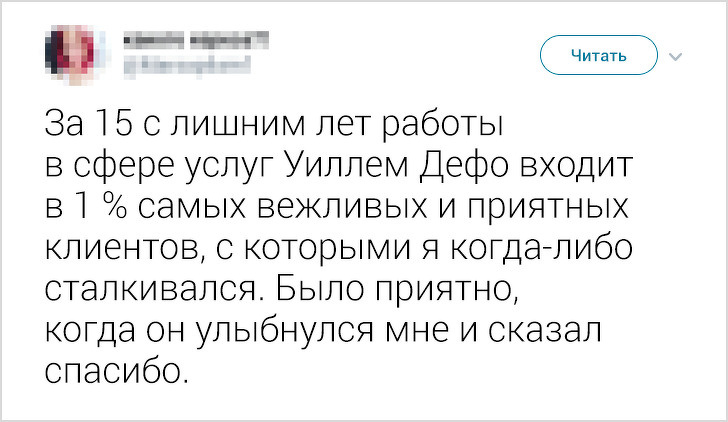
Task: Click the final word спасибо
Action: tap(115, 372)
